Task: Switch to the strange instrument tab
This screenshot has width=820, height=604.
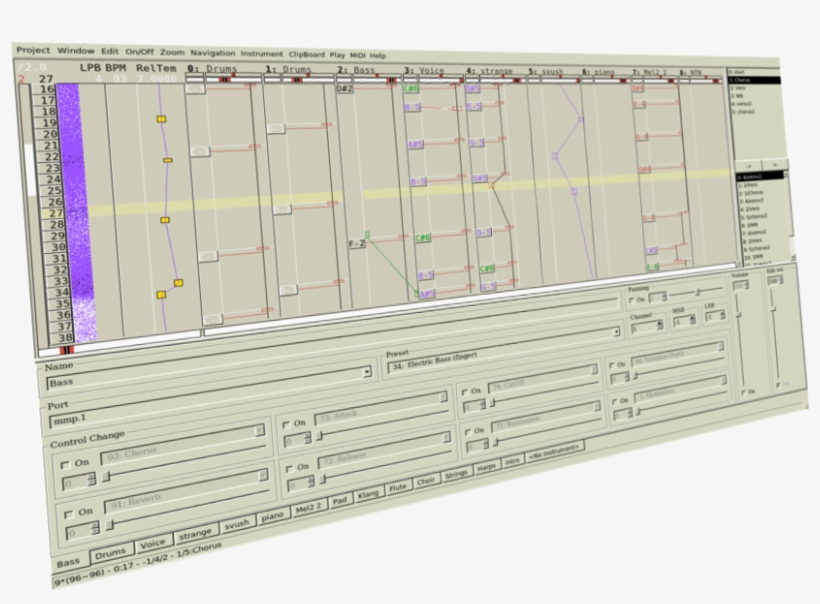Action: point(195,534)
